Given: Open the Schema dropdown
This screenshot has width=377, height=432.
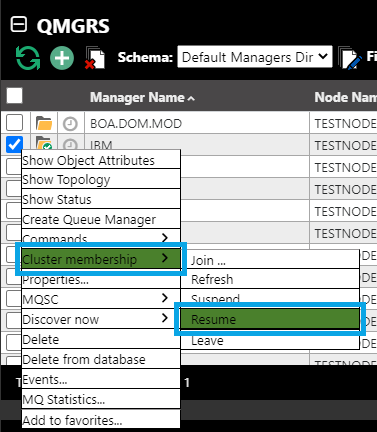Looking at the screenshot, I should (255, 57).
